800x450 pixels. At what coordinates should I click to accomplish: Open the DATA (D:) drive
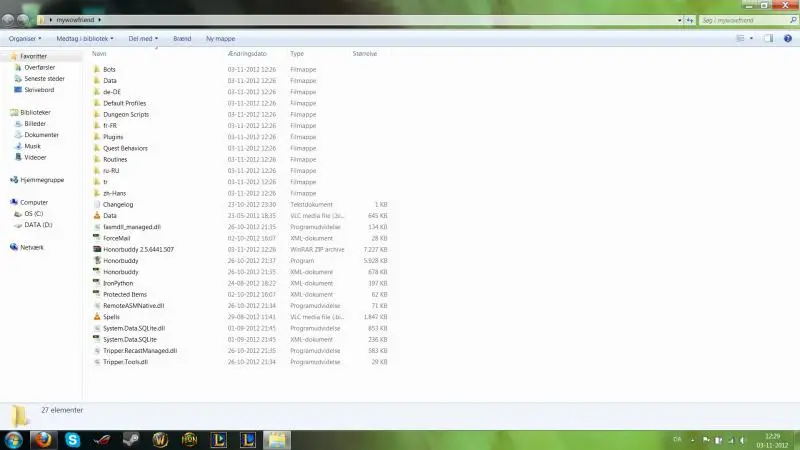38,224
